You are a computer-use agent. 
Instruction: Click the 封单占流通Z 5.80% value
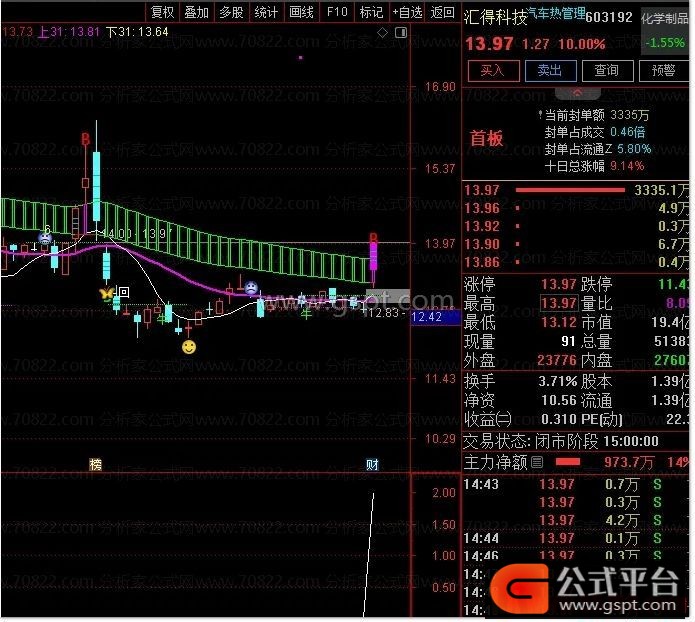634,149
